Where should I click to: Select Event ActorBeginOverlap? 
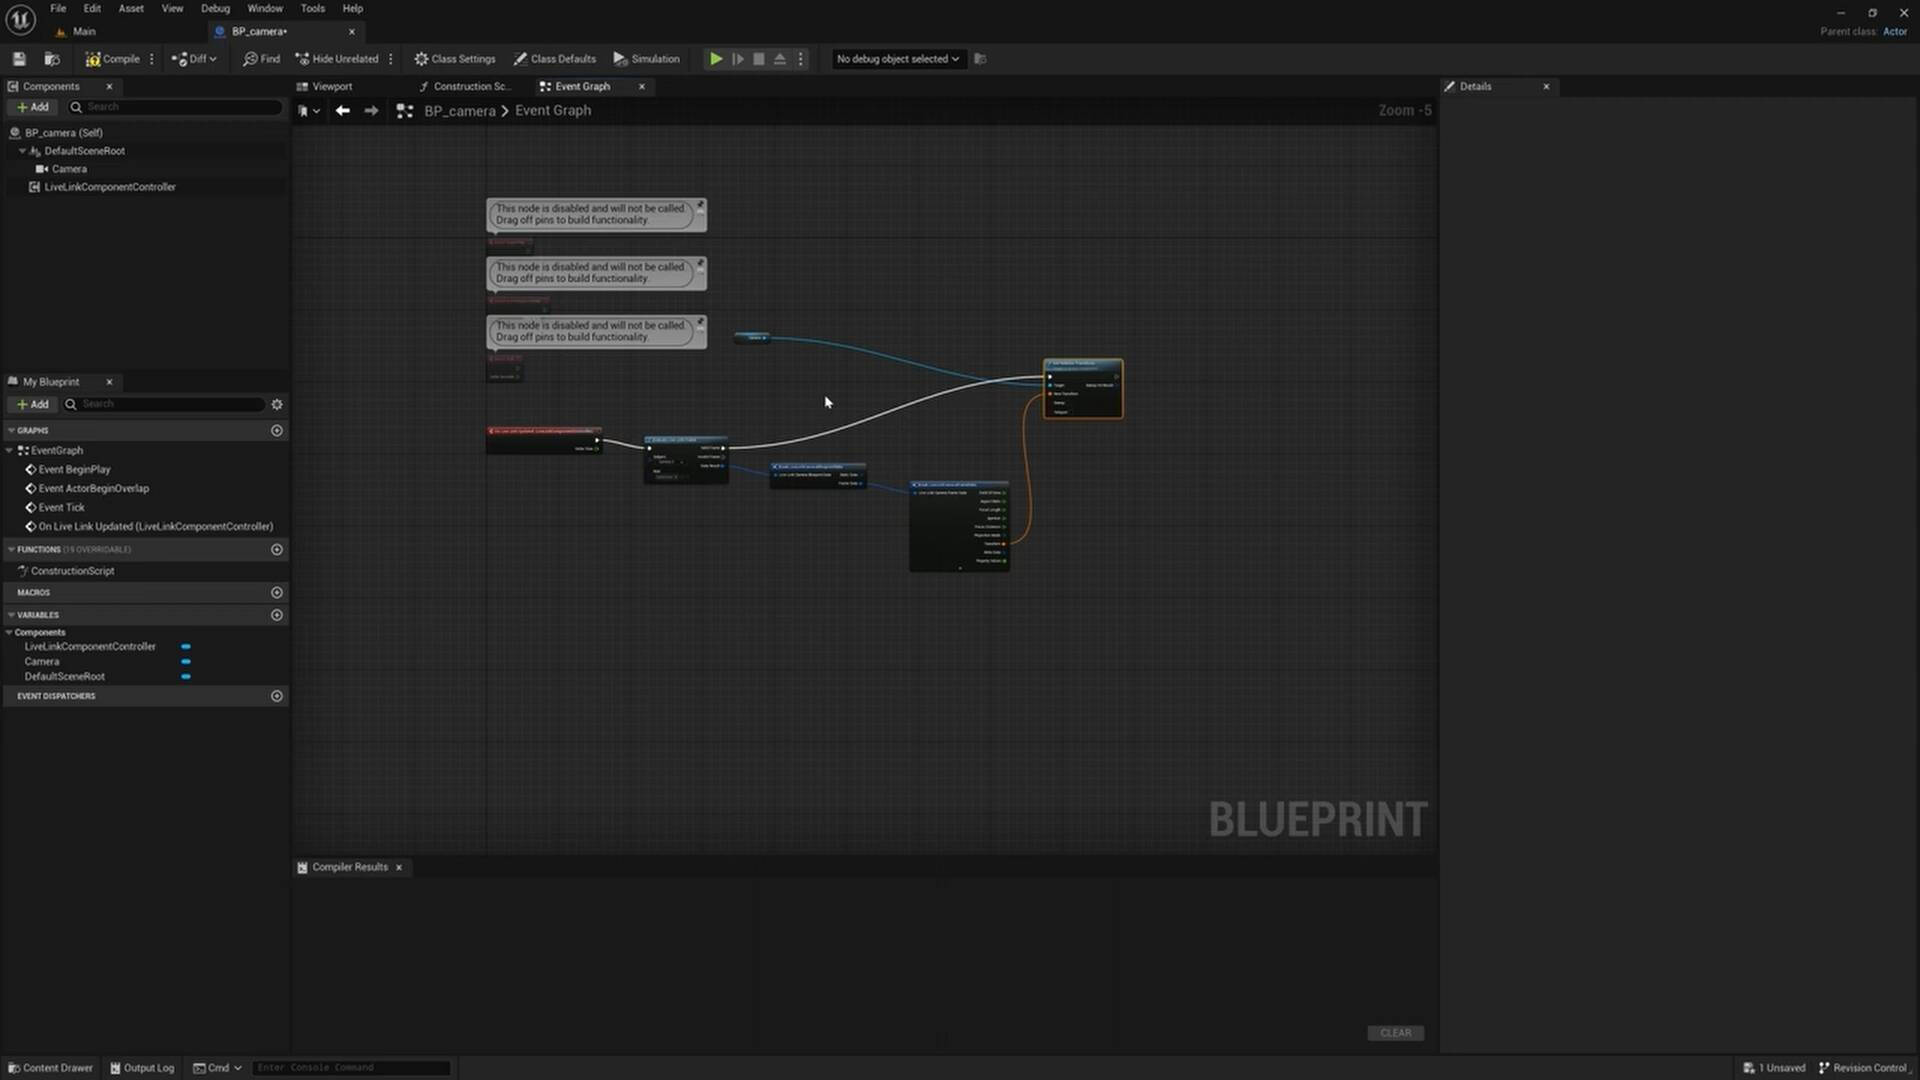click(93, 488)
